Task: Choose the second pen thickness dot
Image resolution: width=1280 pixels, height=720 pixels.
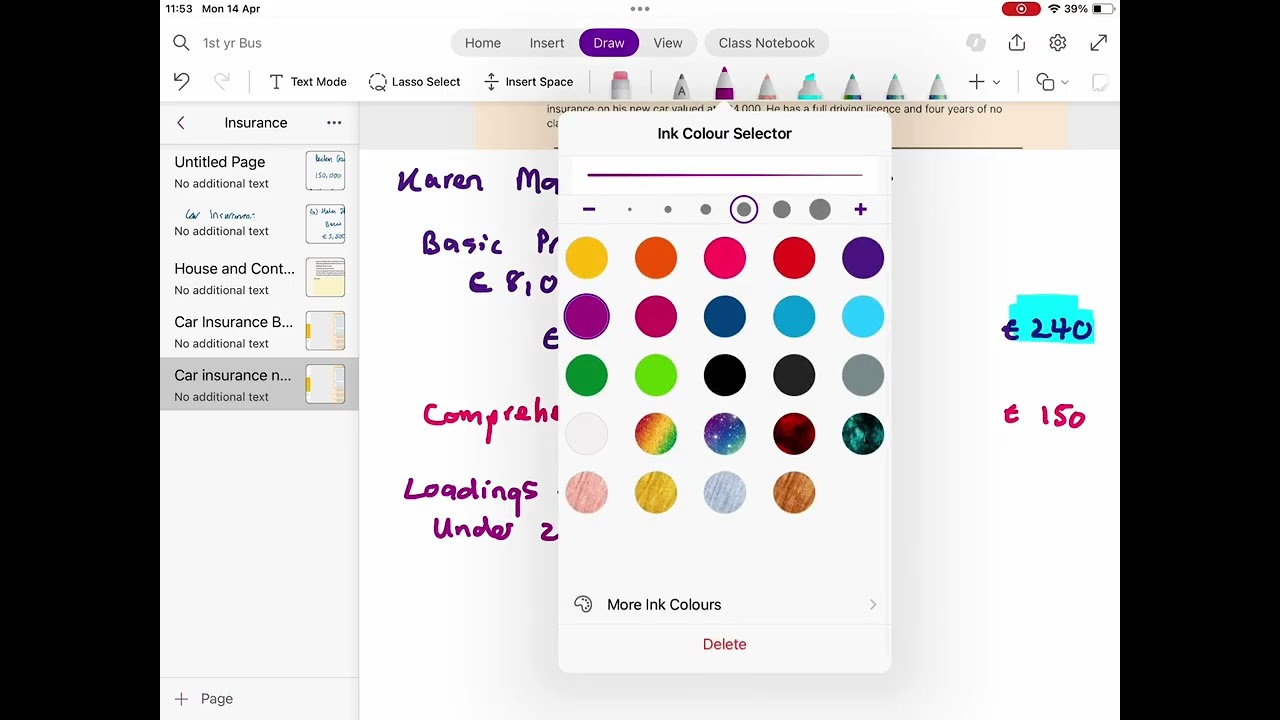Action: point(668,209)
